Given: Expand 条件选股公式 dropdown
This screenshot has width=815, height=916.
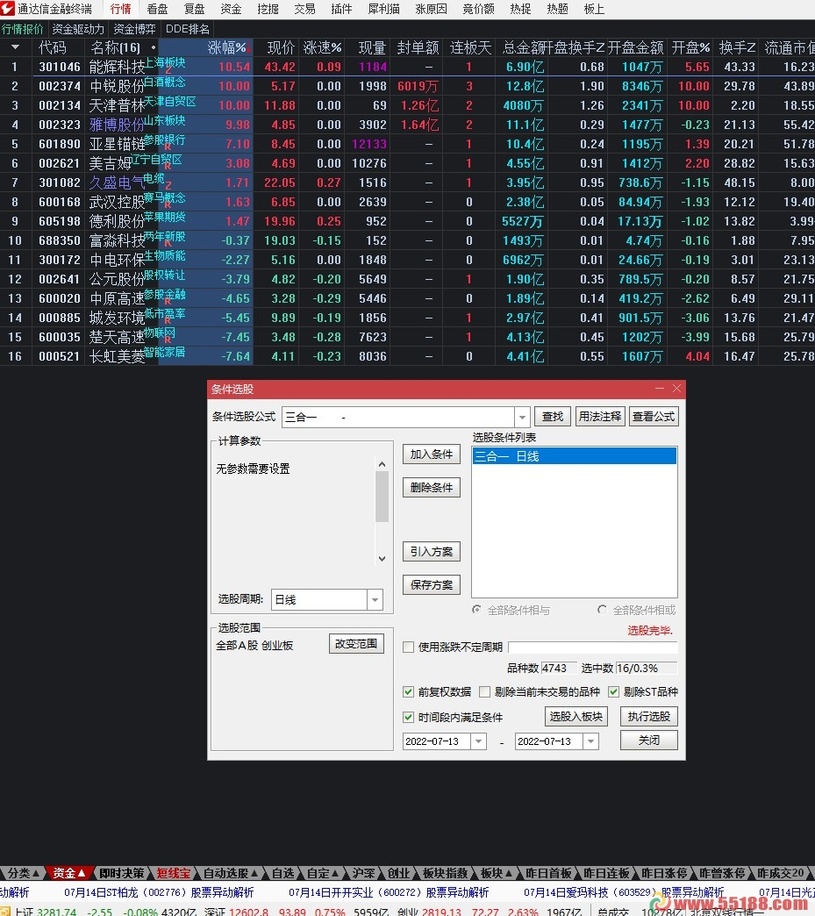Looking at the screenshot, I should (522, 417).
